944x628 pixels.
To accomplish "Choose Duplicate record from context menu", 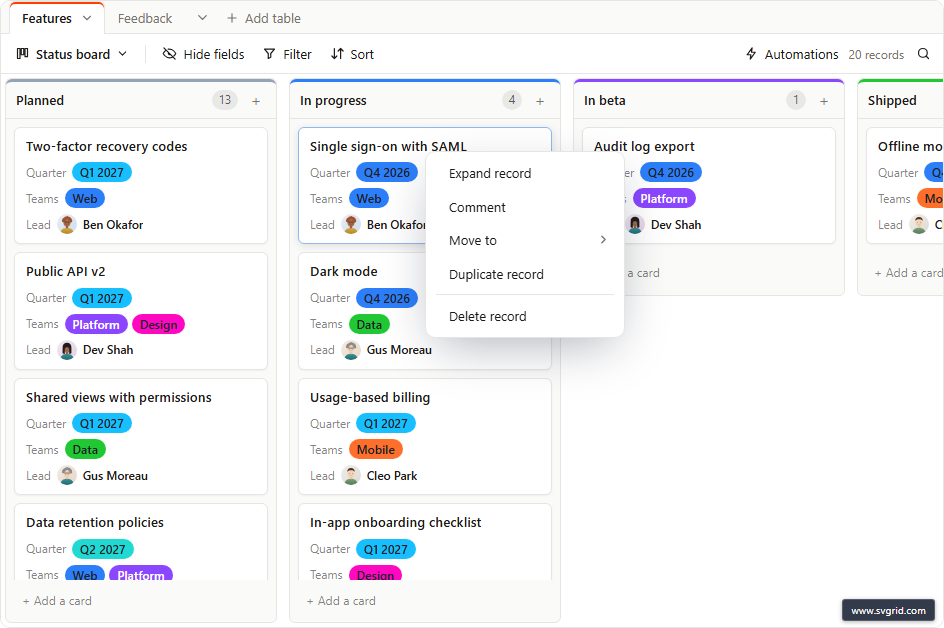I will tap(524, 274).
